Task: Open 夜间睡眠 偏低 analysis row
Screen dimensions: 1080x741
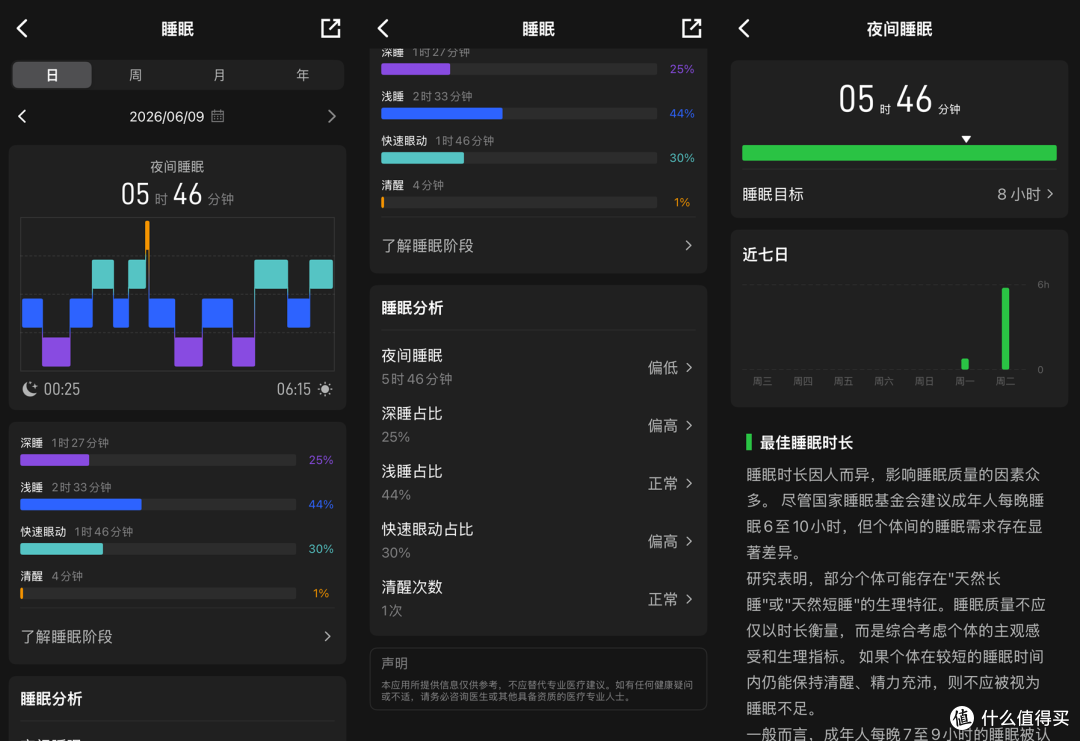Action: (x=538, y=367)
